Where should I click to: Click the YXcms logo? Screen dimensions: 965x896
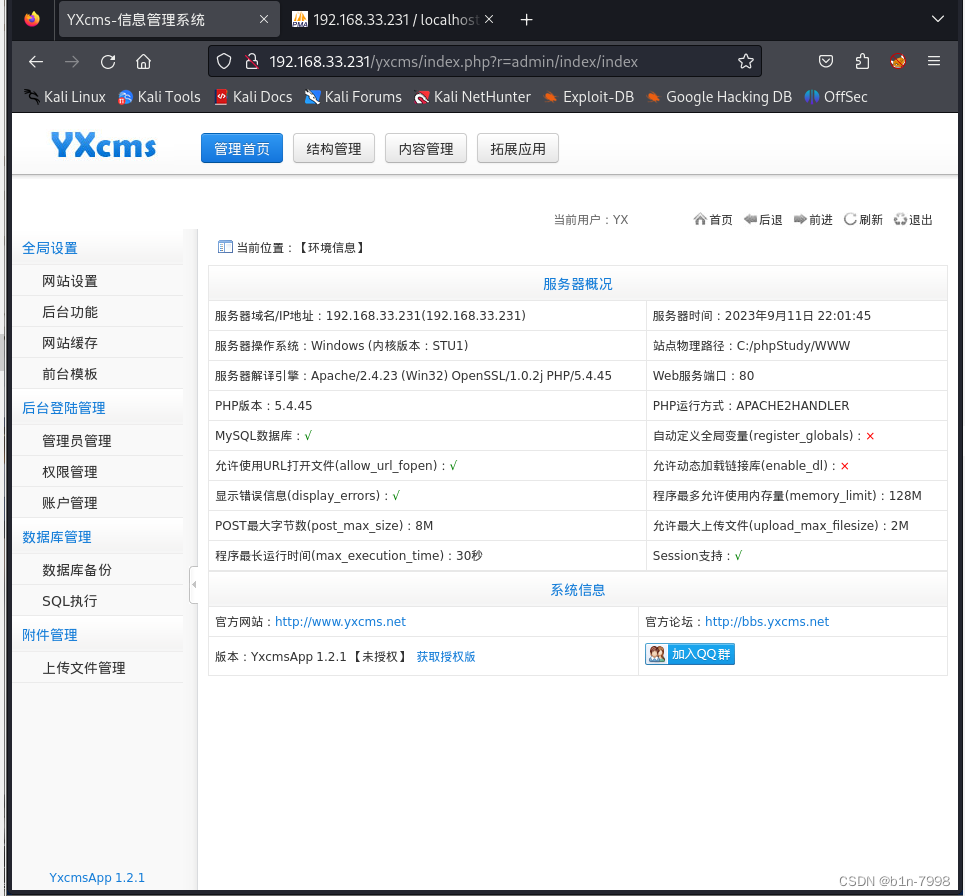103,145
